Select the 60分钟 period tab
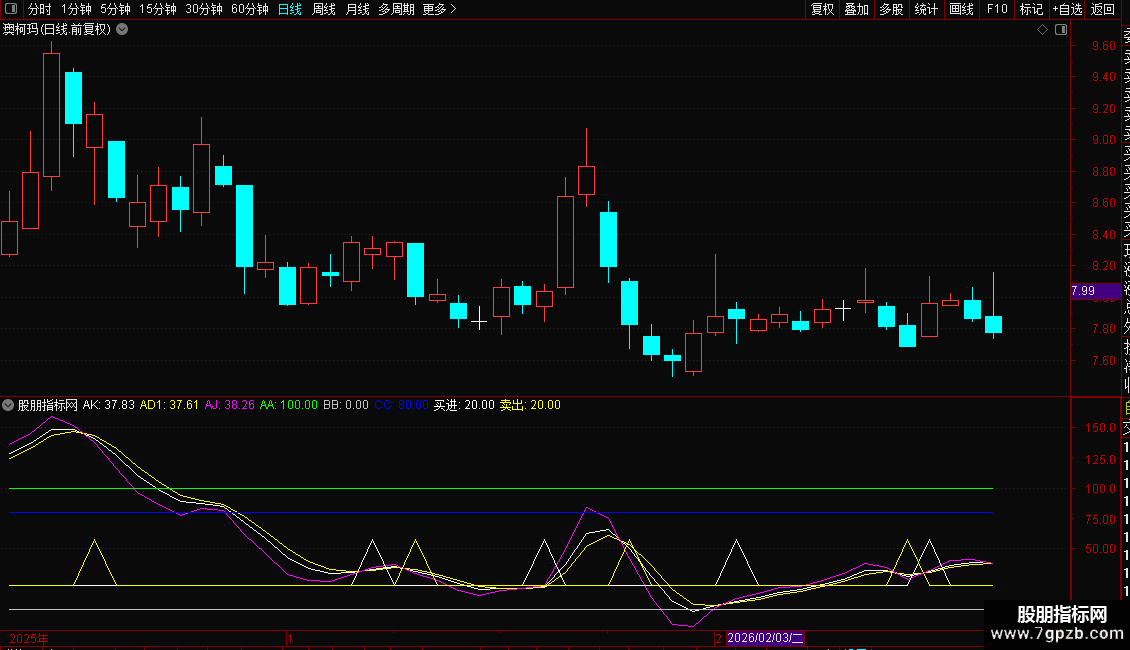Image resolution: width=1130 pixels, height=650 pixels. [249, 9]
